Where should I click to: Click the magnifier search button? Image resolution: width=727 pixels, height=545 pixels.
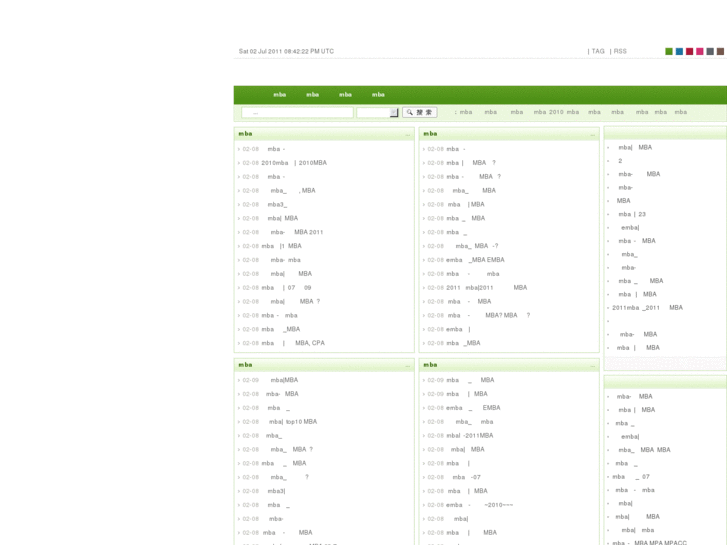point(420,112)
